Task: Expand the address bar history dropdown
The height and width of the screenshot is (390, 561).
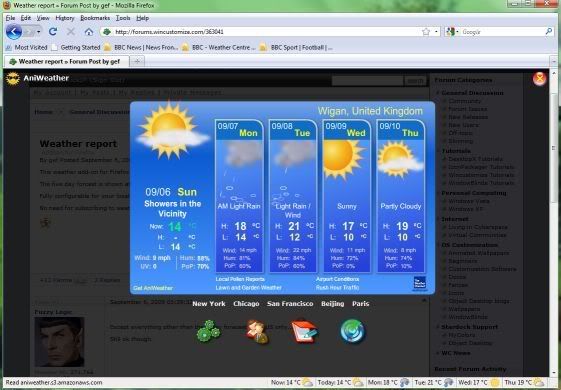Action: coord(436,32)
